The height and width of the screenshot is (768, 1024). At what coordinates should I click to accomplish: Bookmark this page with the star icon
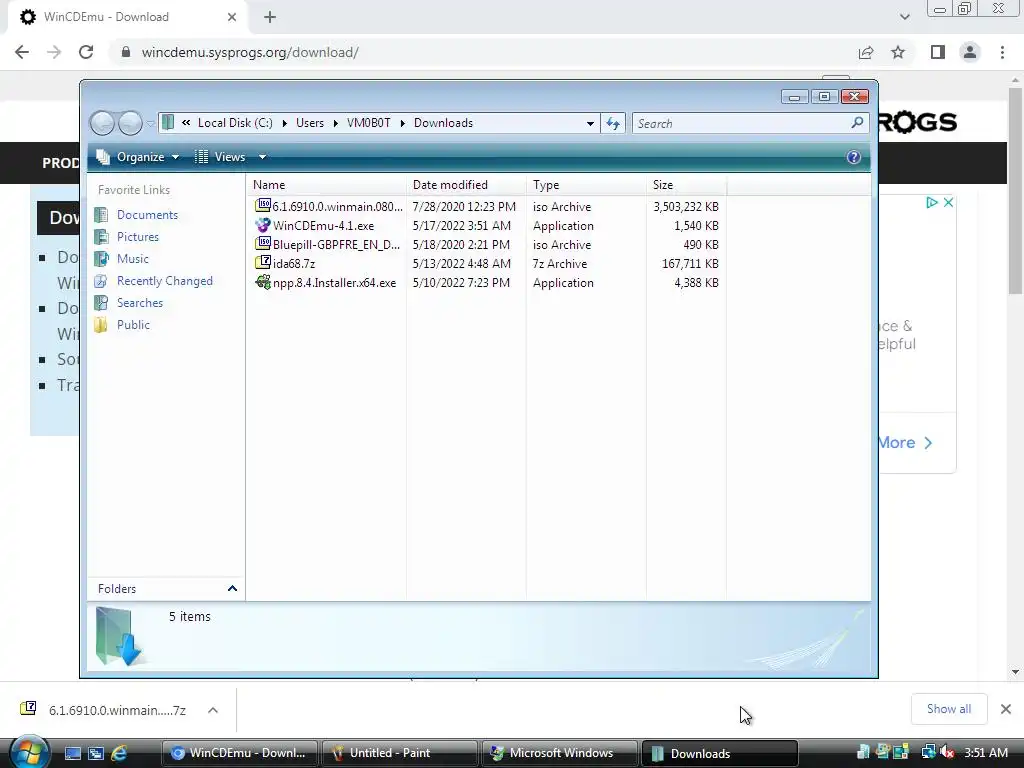[898, 52]
